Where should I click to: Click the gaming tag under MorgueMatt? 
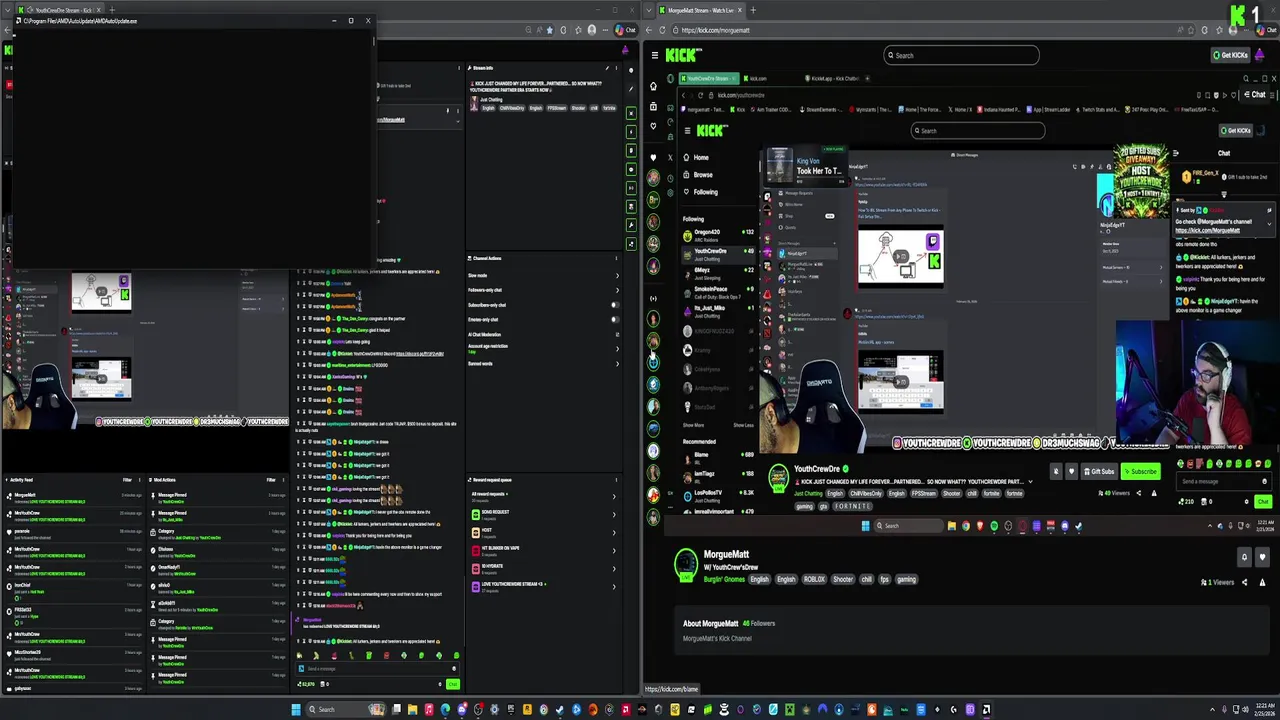[x=906, y=580]
